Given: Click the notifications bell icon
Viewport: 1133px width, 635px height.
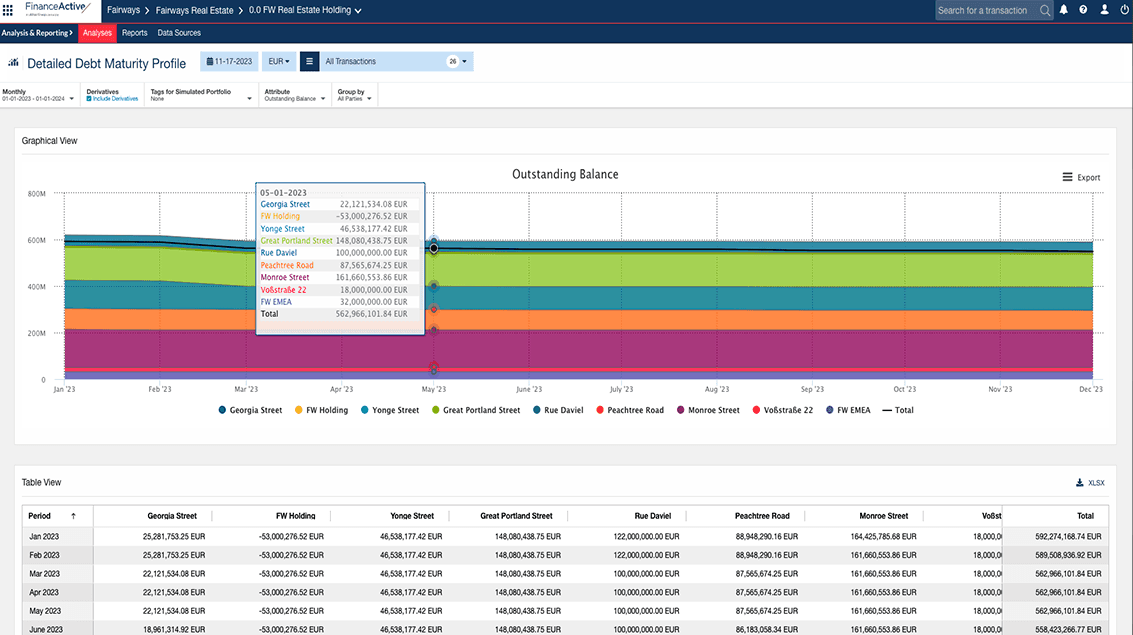Looking at the screenshot, I should click(x=1064, y=10).
